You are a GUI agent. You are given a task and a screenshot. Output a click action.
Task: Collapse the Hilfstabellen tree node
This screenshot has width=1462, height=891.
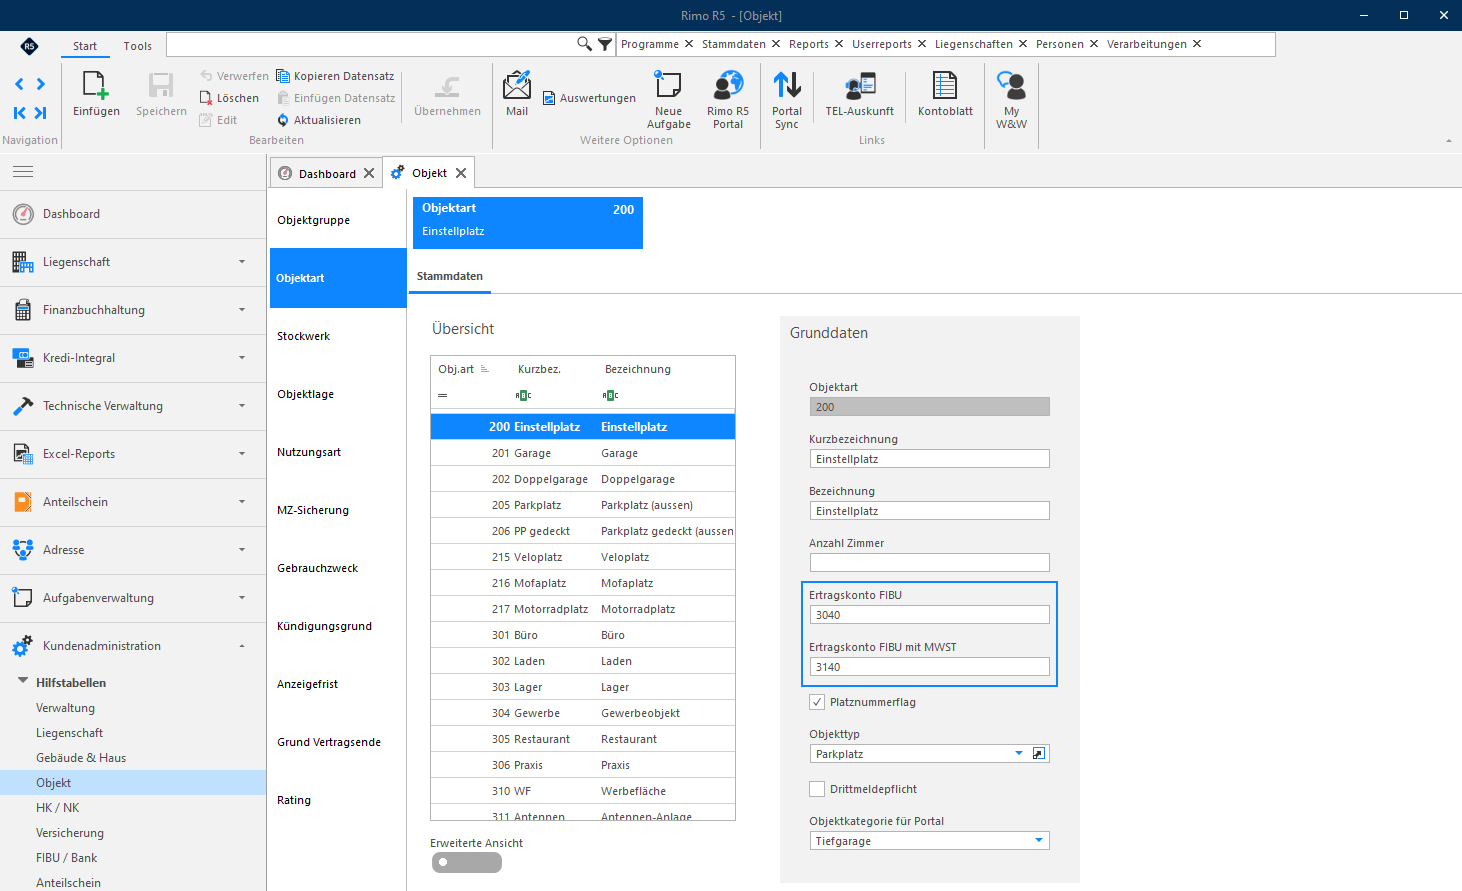click(22, 682)
